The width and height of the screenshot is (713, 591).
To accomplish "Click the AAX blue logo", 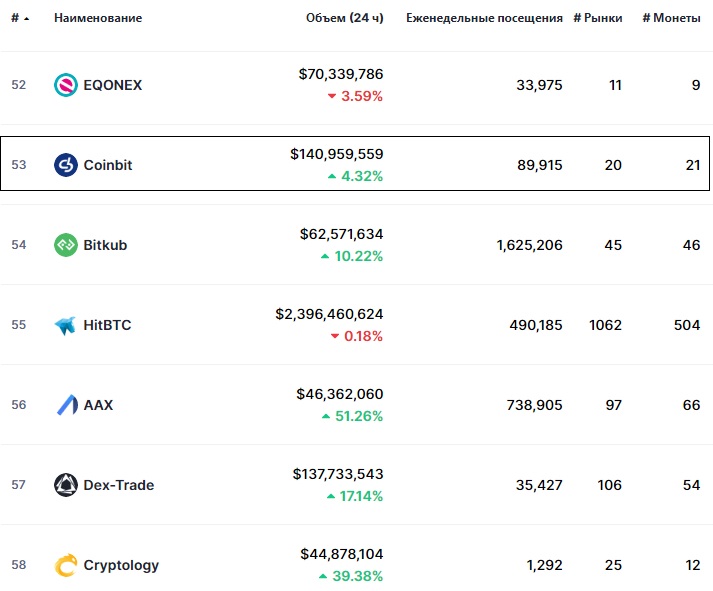I will pyautogui.click(x=67, y=405).
